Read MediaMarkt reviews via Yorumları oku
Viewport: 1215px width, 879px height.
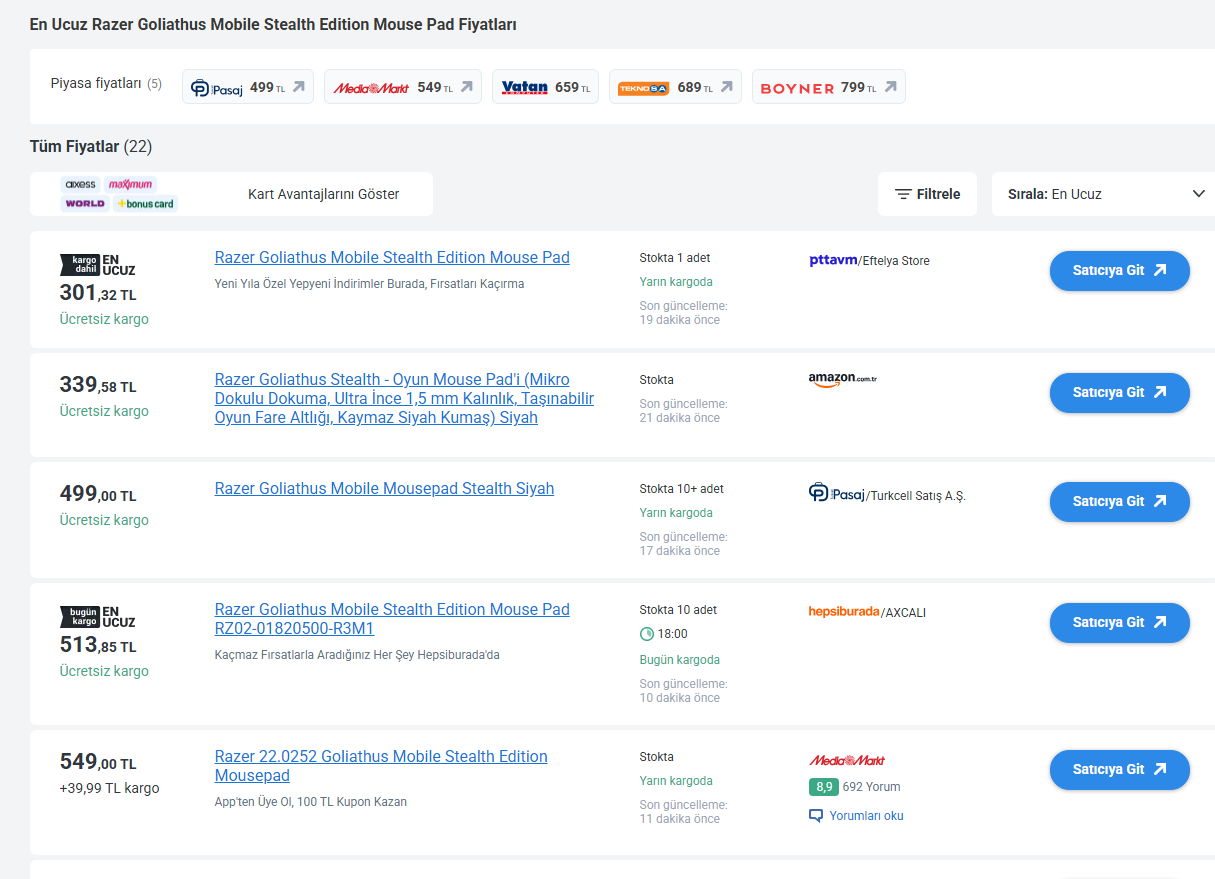tap(866, 816)
